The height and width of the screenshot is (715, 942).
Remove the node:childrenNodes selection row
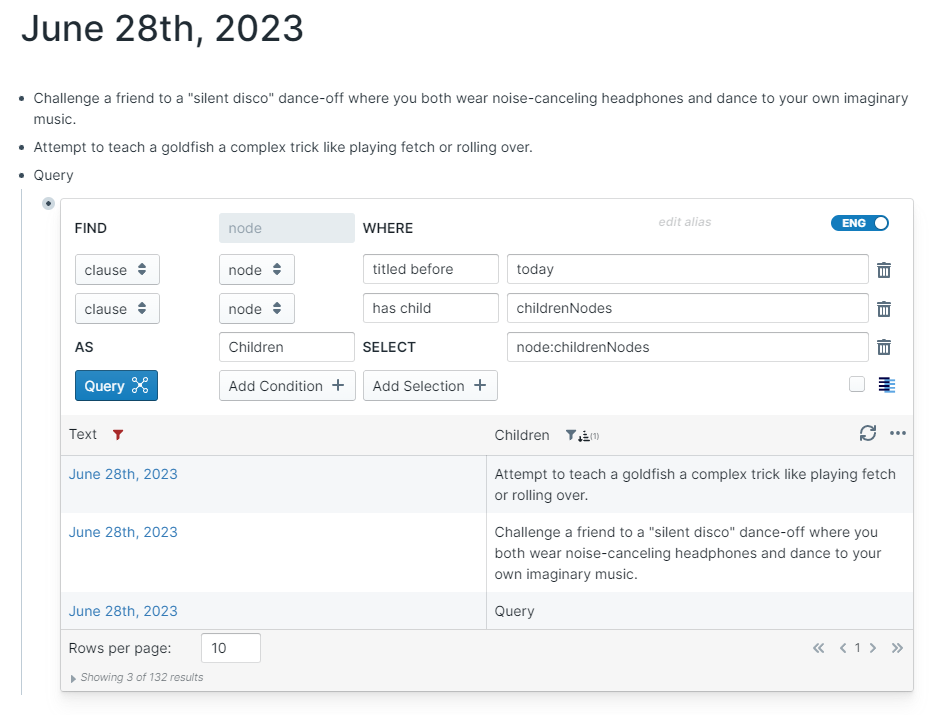point(884,348)
